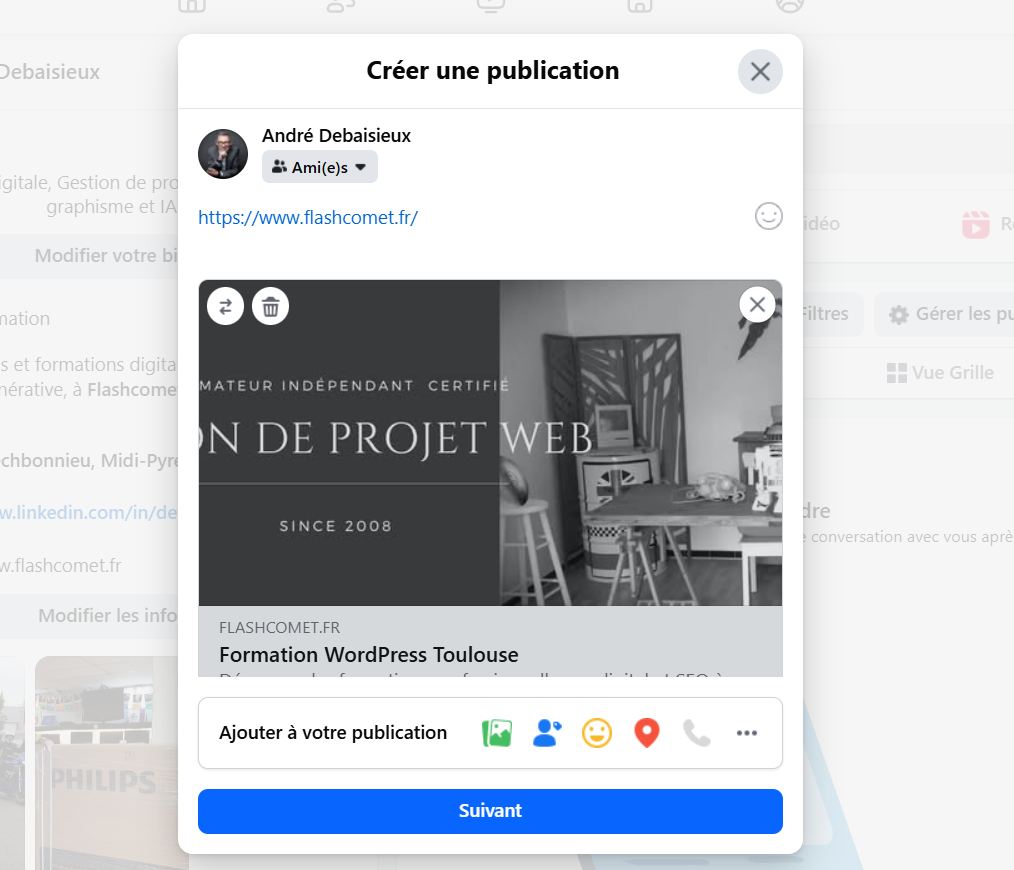Image resolution: width=1014 pixels, height=870 pixels.
Task: Remove the link preview with its X button
Action: point(757,304)
